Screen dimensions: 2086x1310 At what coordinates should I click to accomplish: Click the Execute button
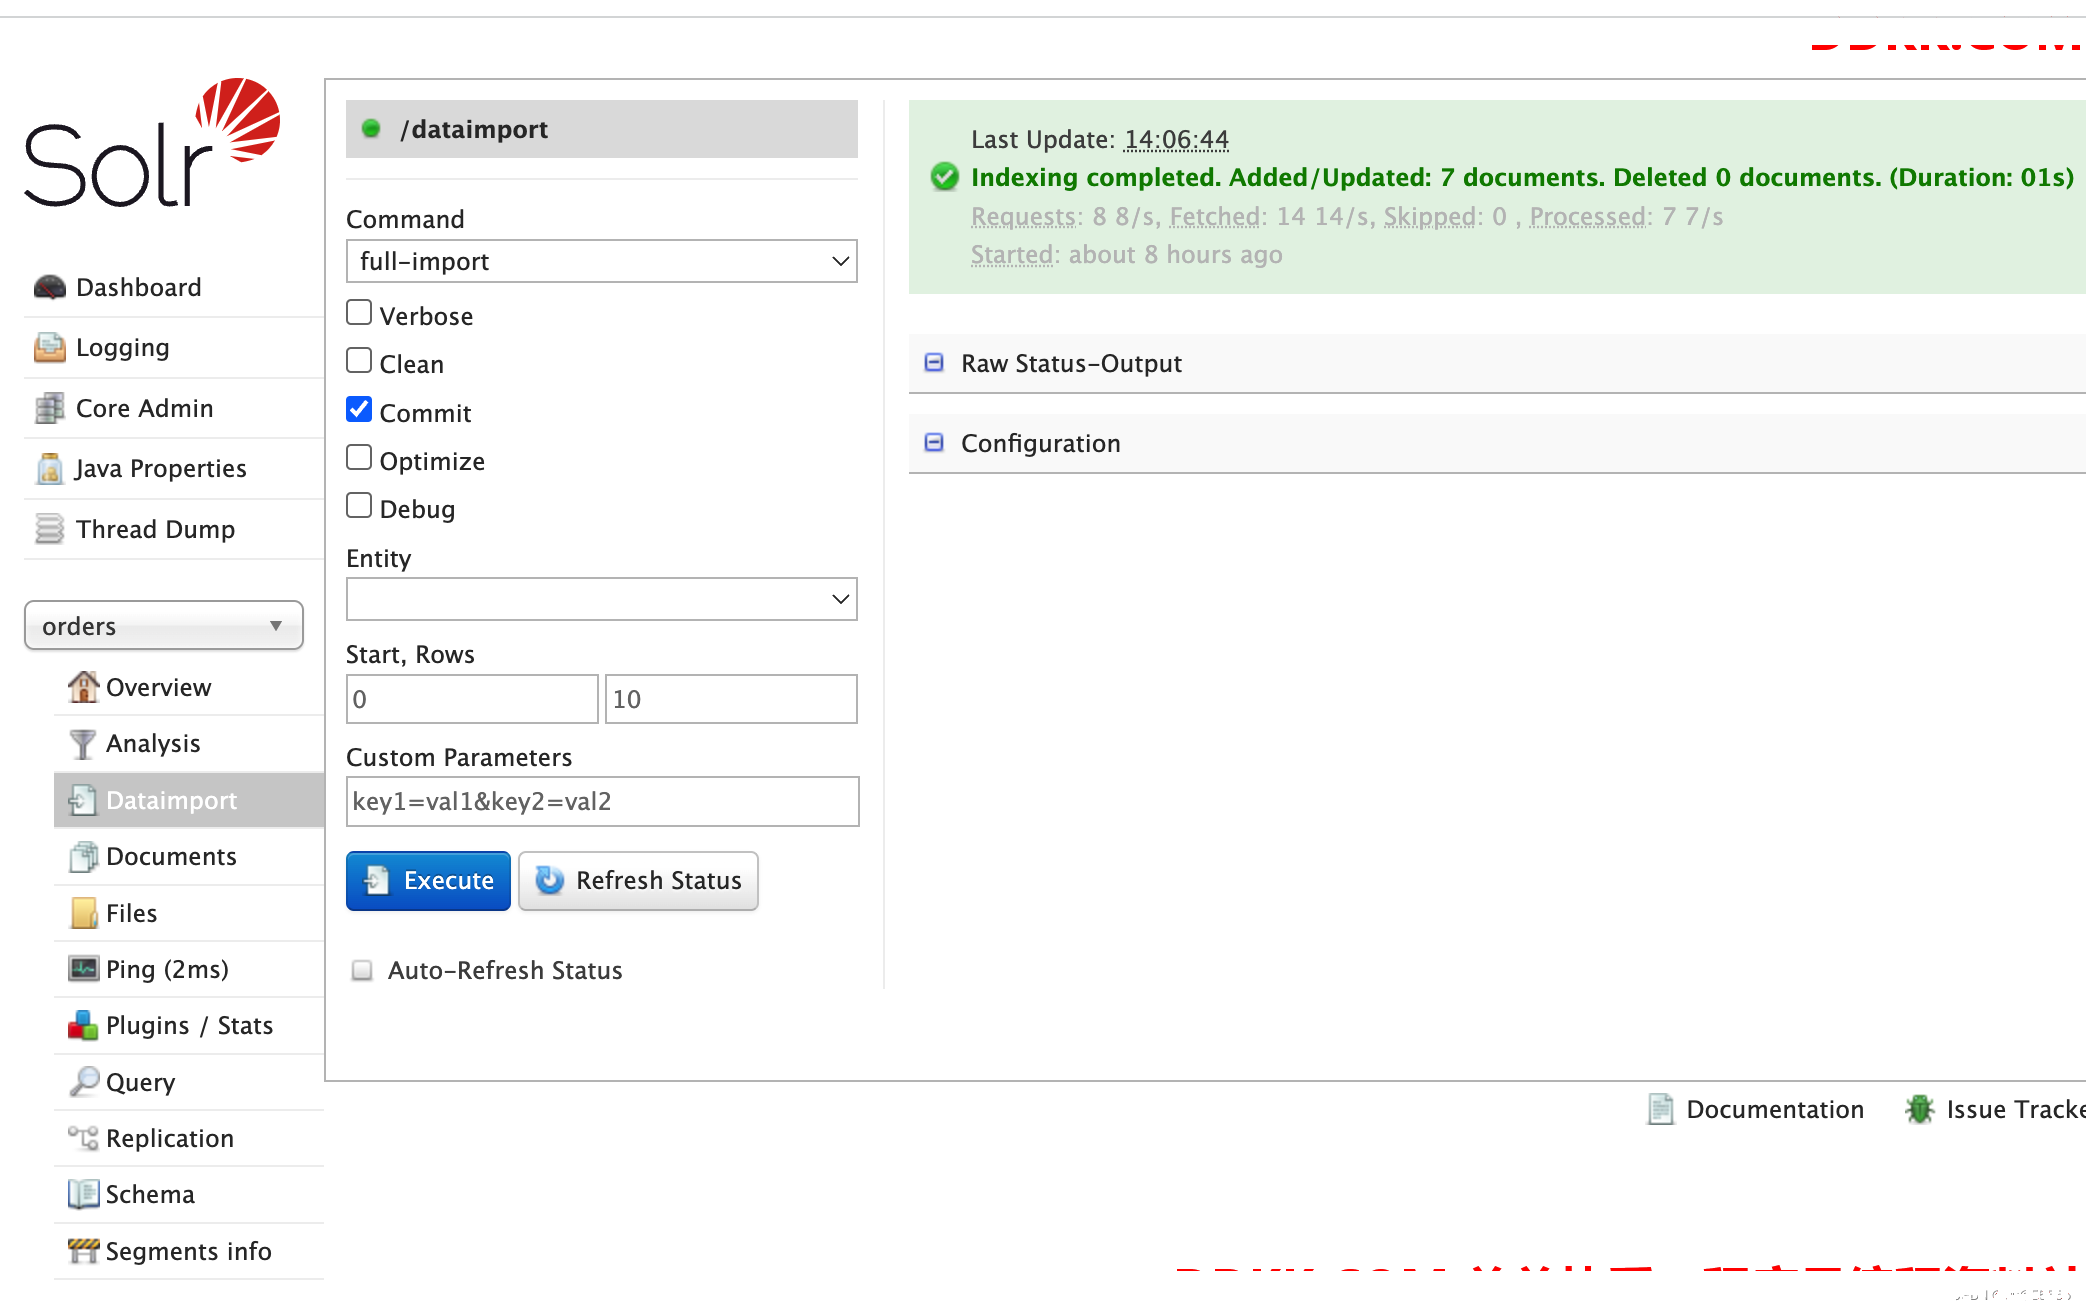coord(428,880)
